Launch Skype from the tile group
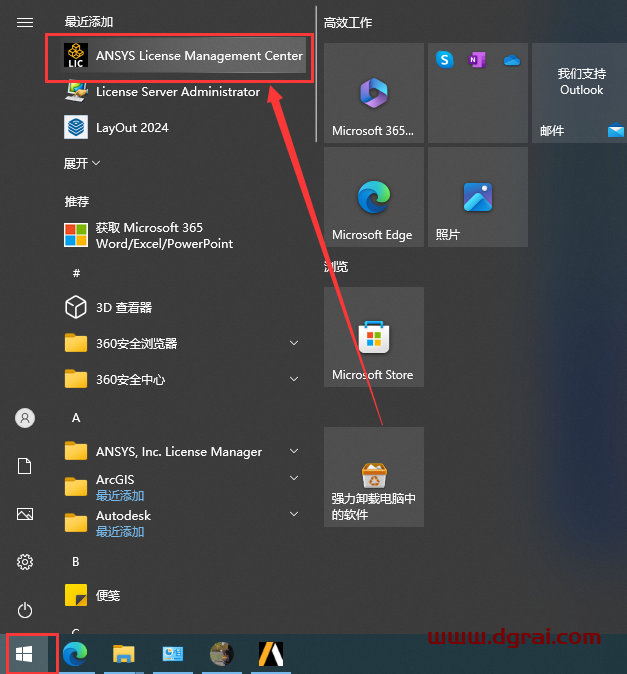Screen dimensions: 627x674 pos(445,59)
